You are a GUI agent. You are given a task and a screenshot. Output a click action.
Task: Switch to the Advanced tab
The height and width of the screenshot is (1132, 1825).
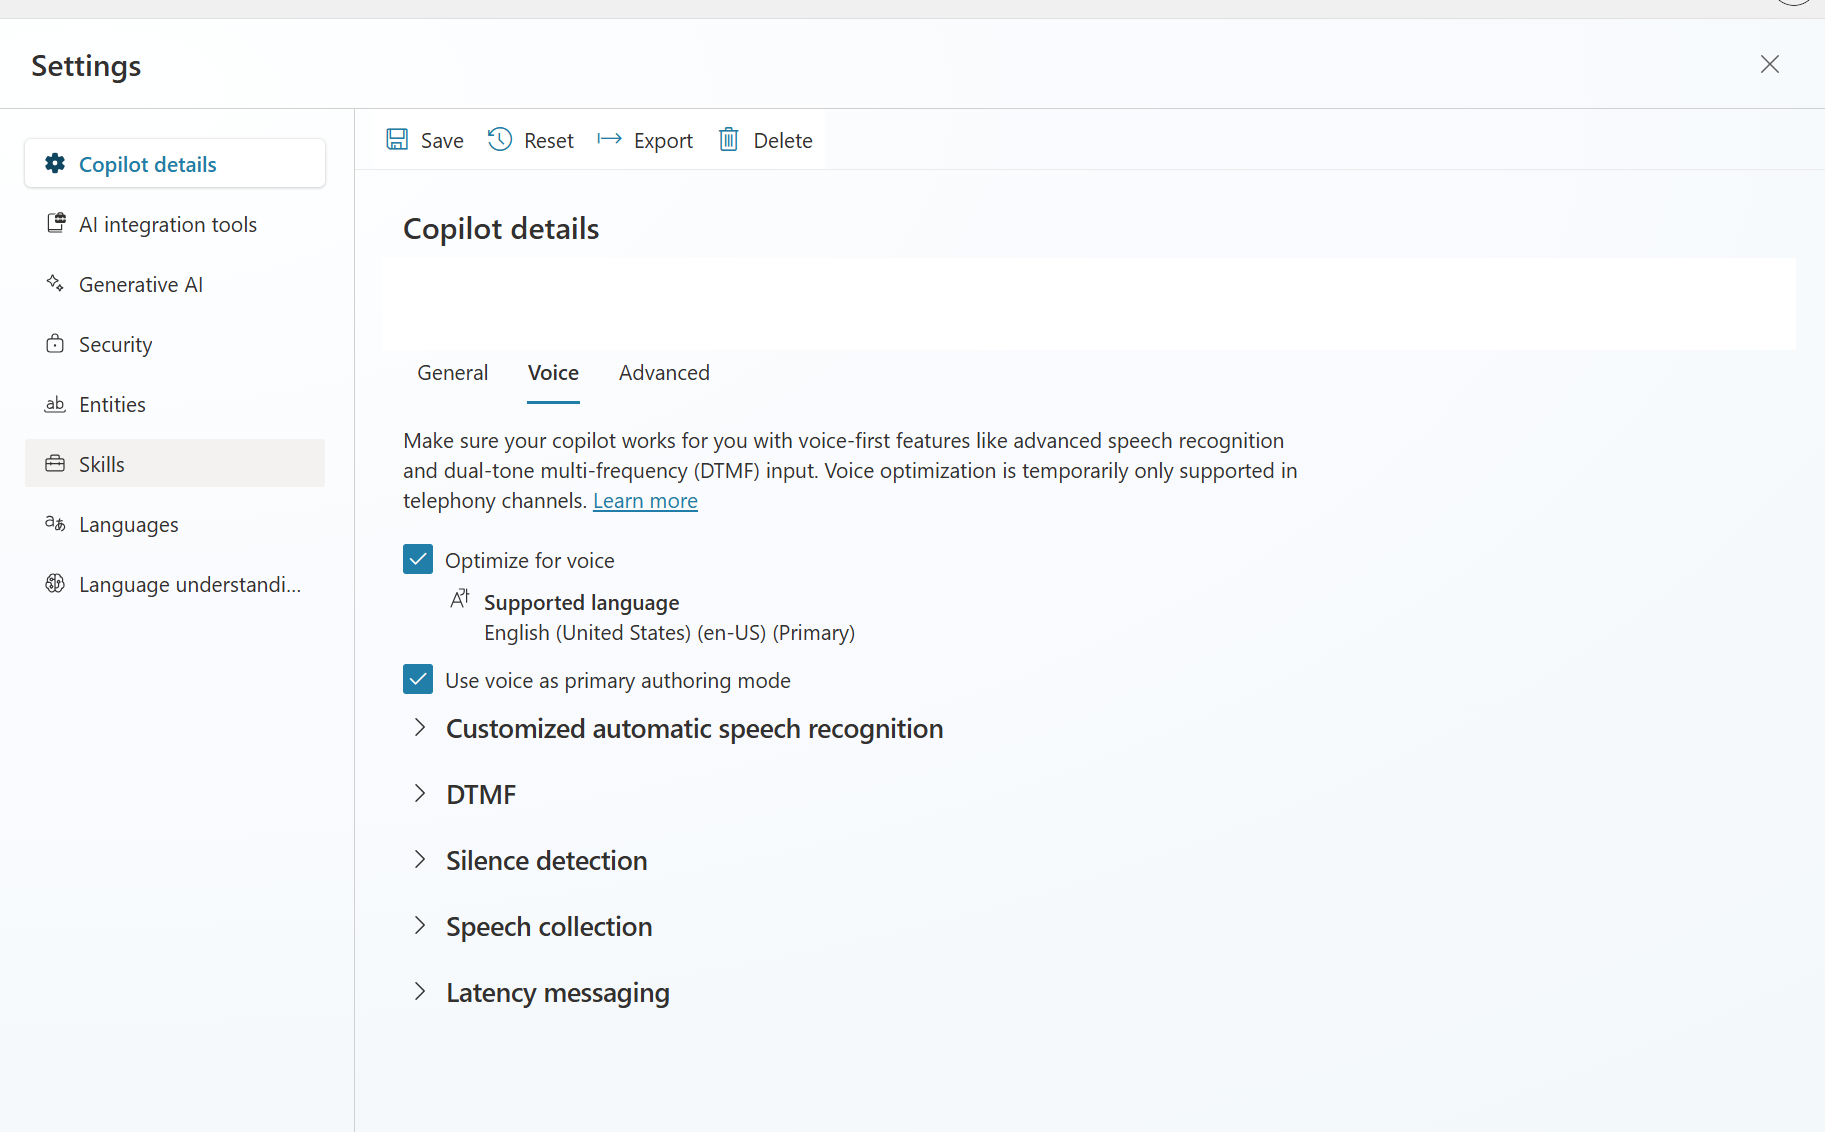[664, 373]
